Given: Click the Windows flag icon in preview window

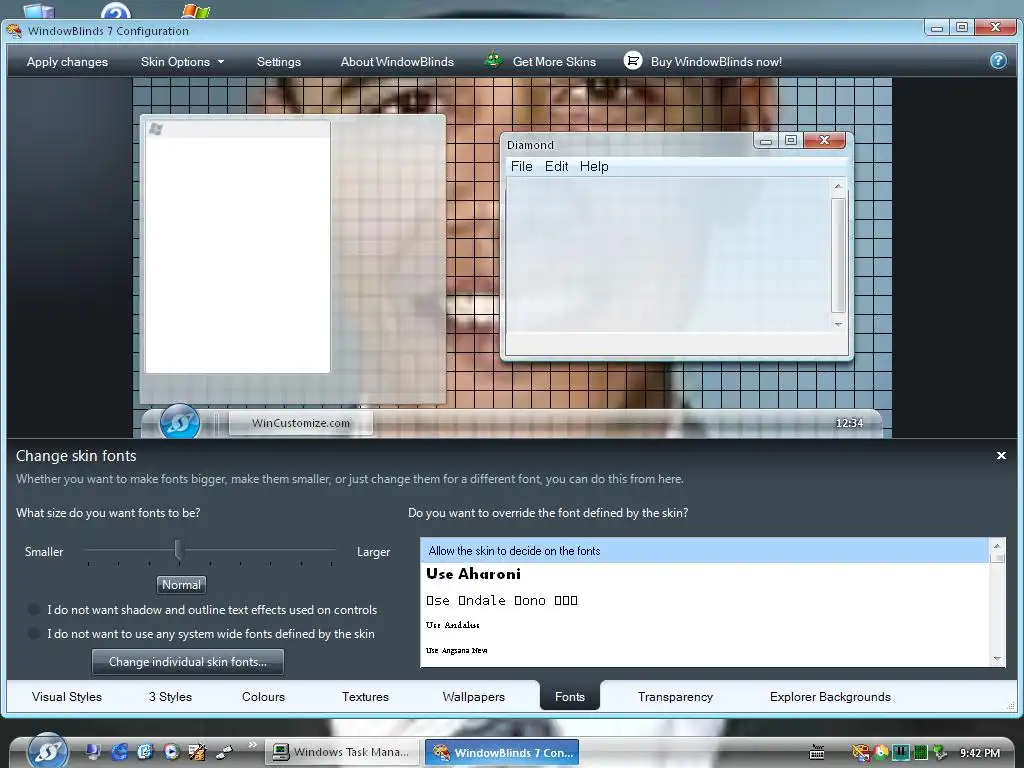Looking at the screenshot, I should pos(155,129).
